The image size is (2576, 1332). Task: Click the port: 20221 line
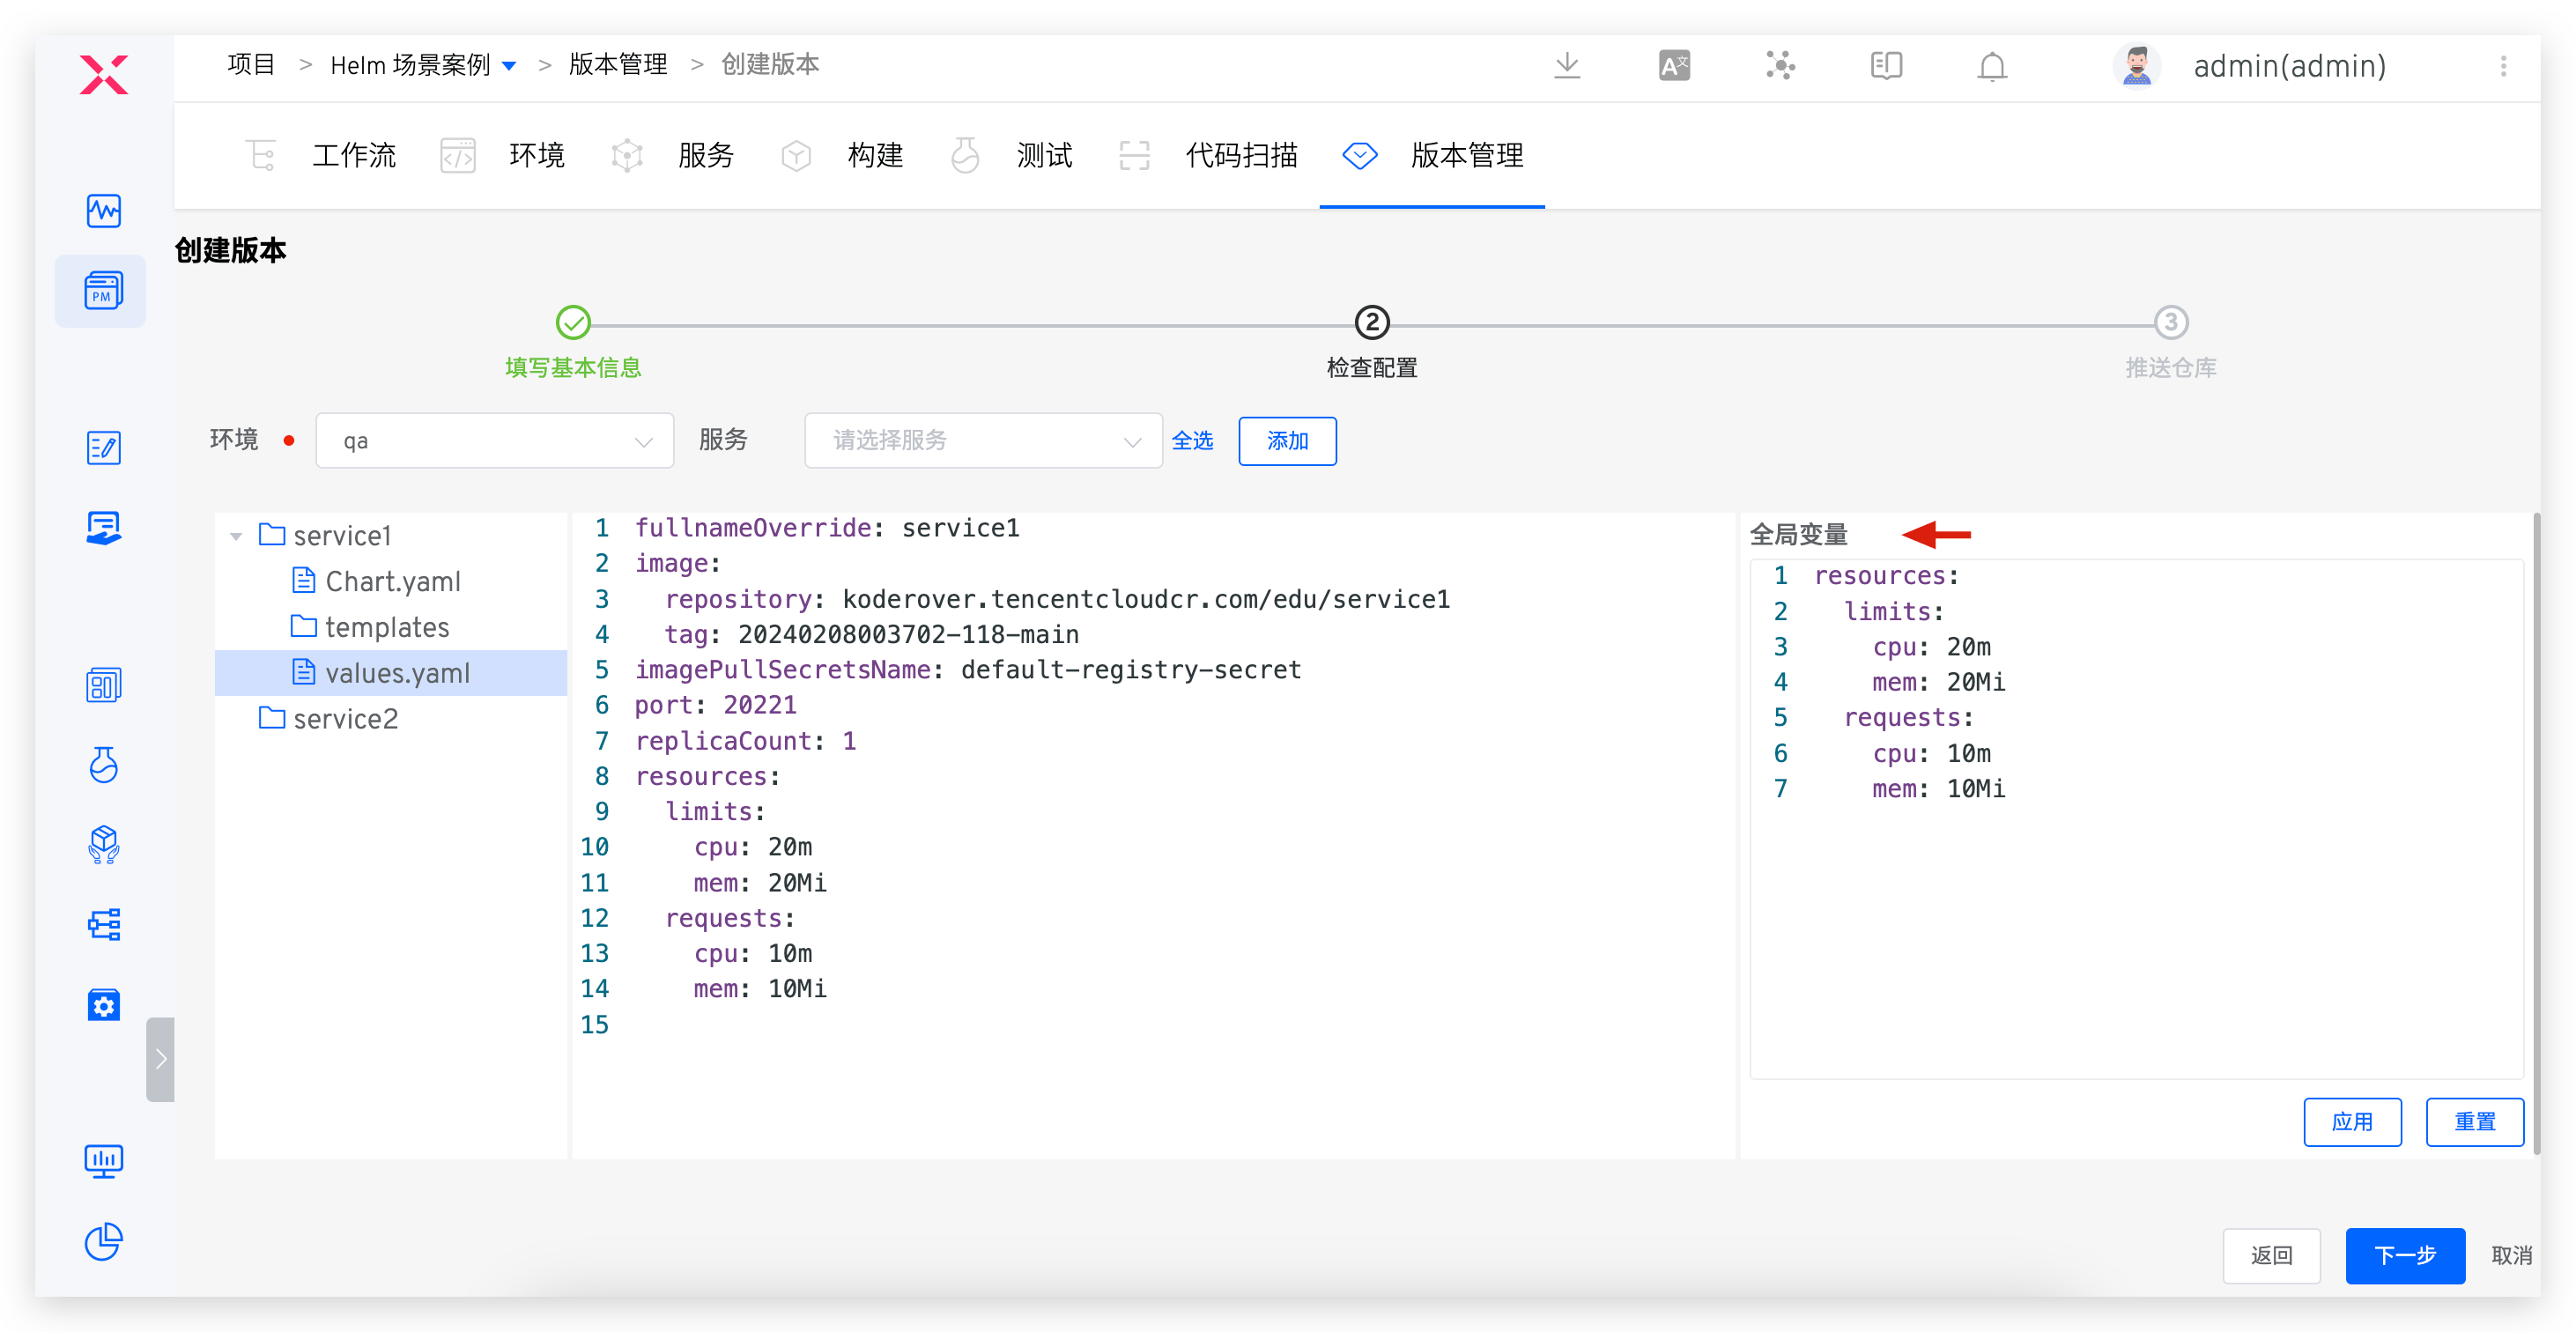715,706
